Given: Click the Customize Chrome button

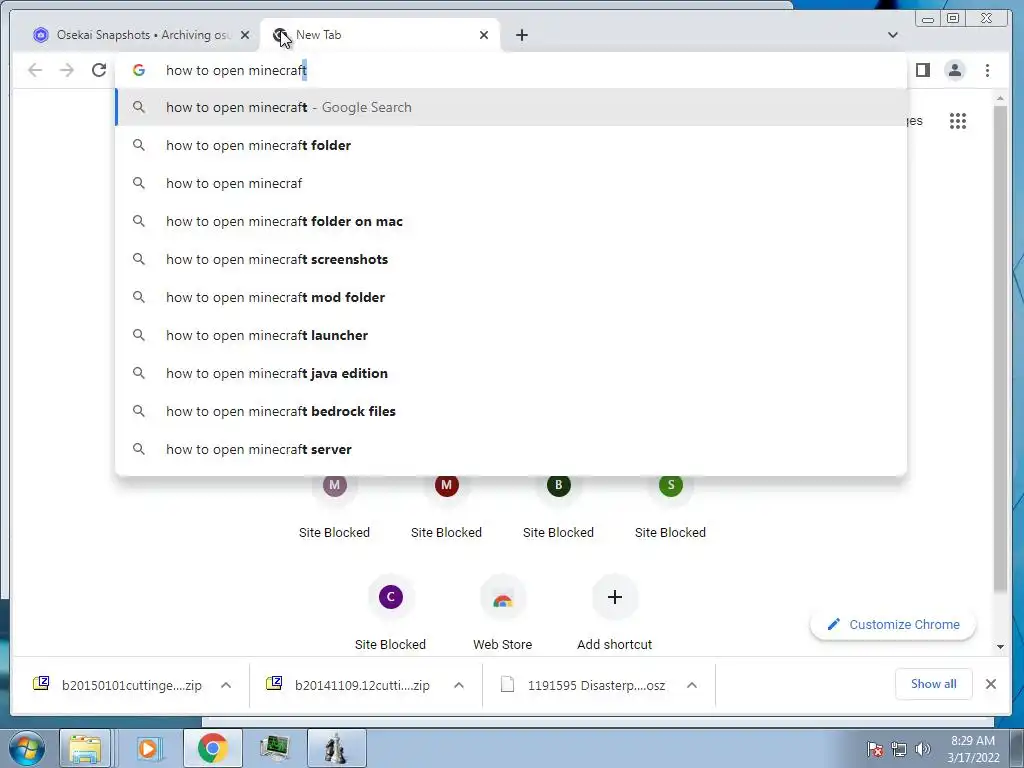Looking at the screenshot, I should coord(893,624).
